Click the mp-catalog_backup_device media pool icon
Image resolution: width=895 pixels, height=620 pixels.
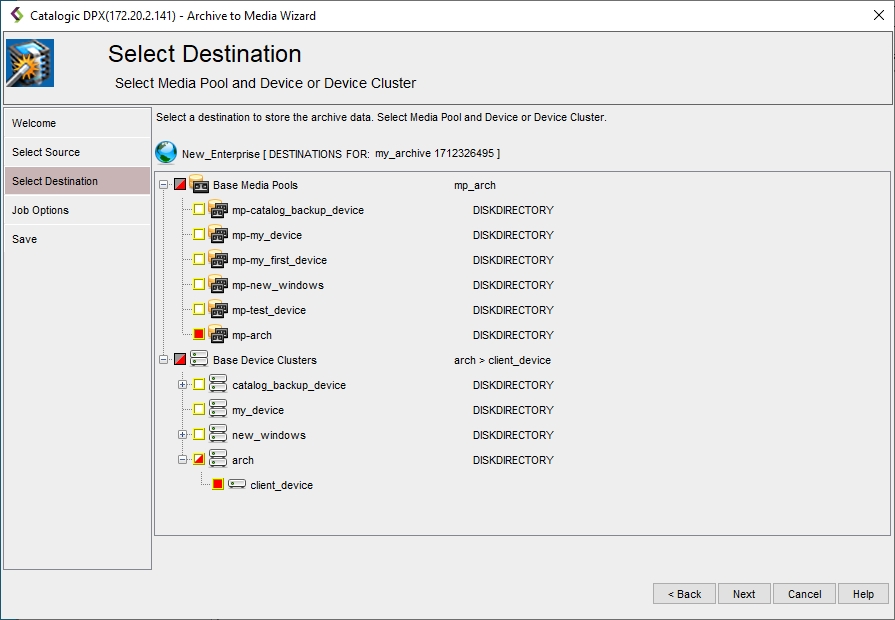click(218, 210)
